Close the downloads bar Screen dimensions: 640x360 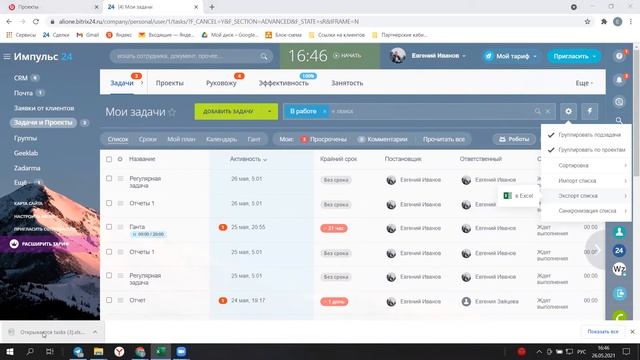[x=632, y=332]
